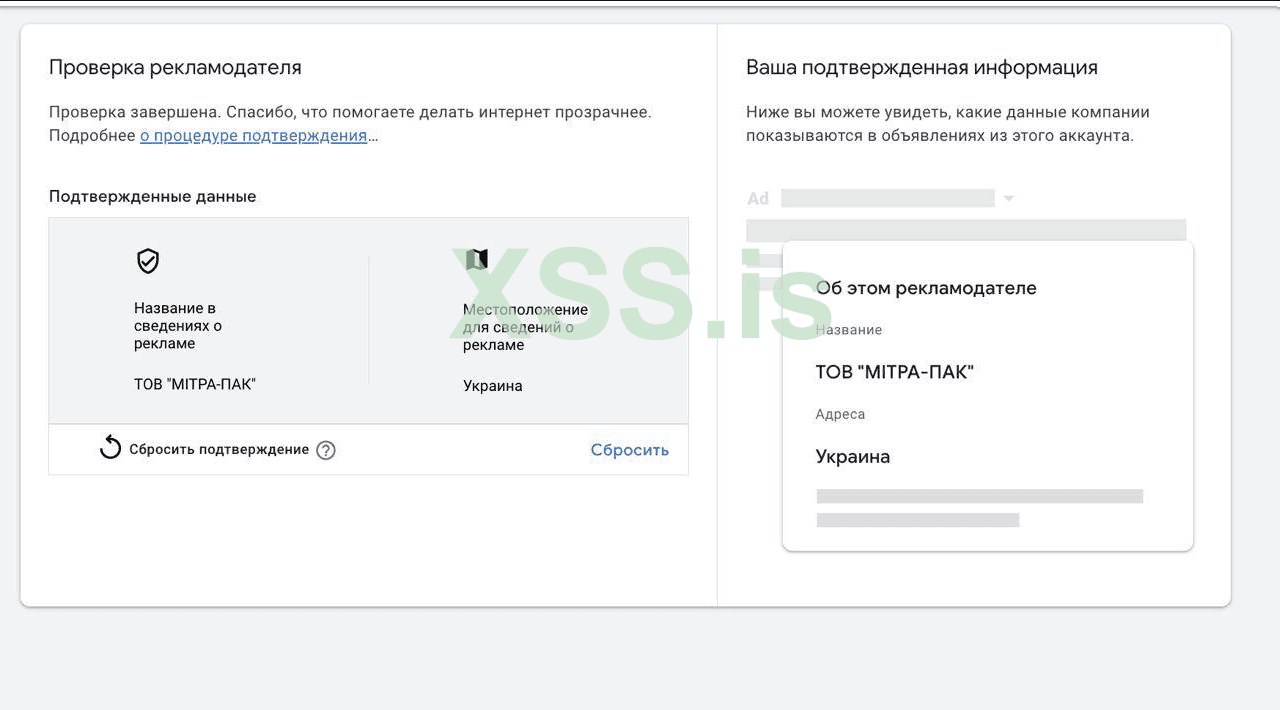Click the Проверка рекламодателя heading
This screenshot has height=710, width=1280.
point(175,68)
